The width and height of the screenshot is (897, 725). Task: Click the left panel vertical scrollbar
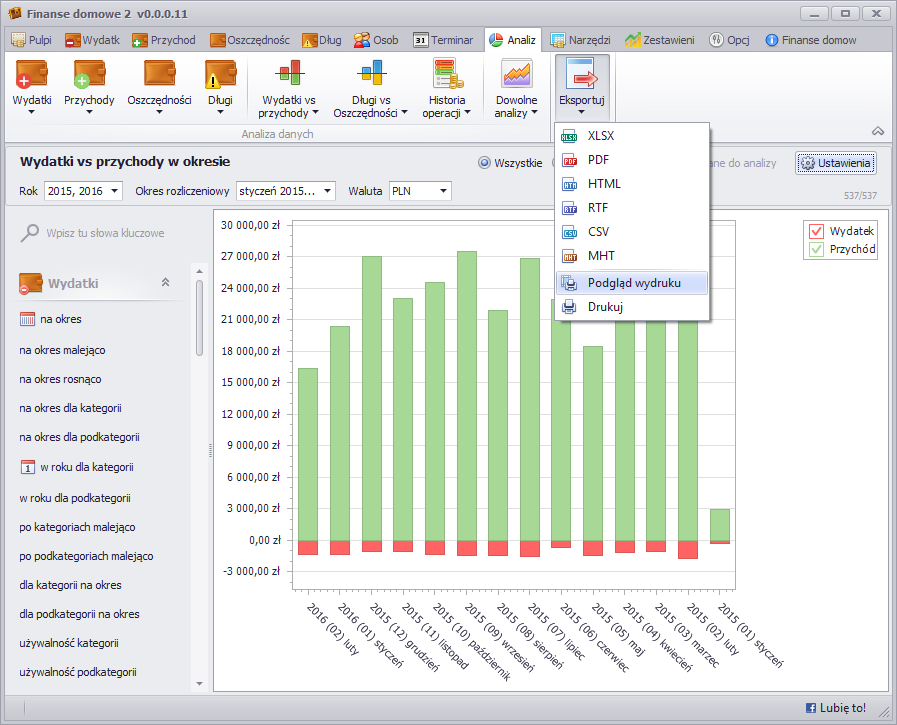pos(199,320)
